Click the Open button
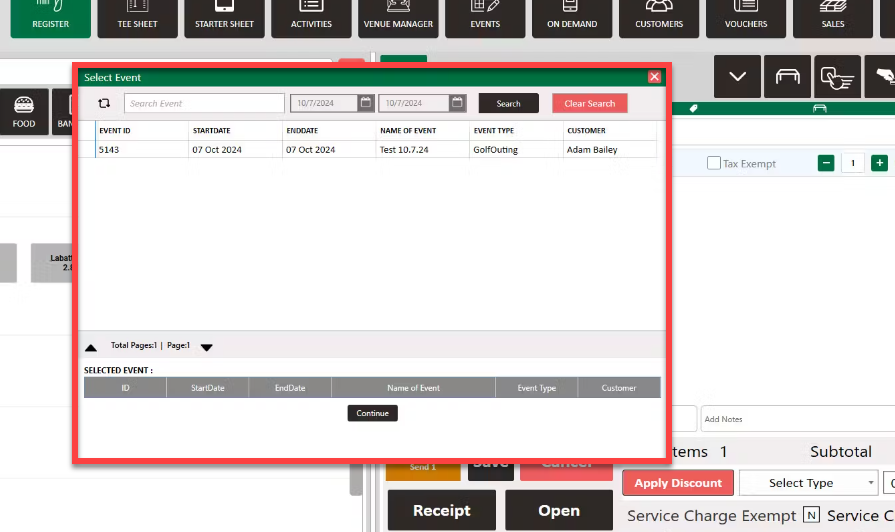This screenshot has width=895, height=532. tap(559, 510)
